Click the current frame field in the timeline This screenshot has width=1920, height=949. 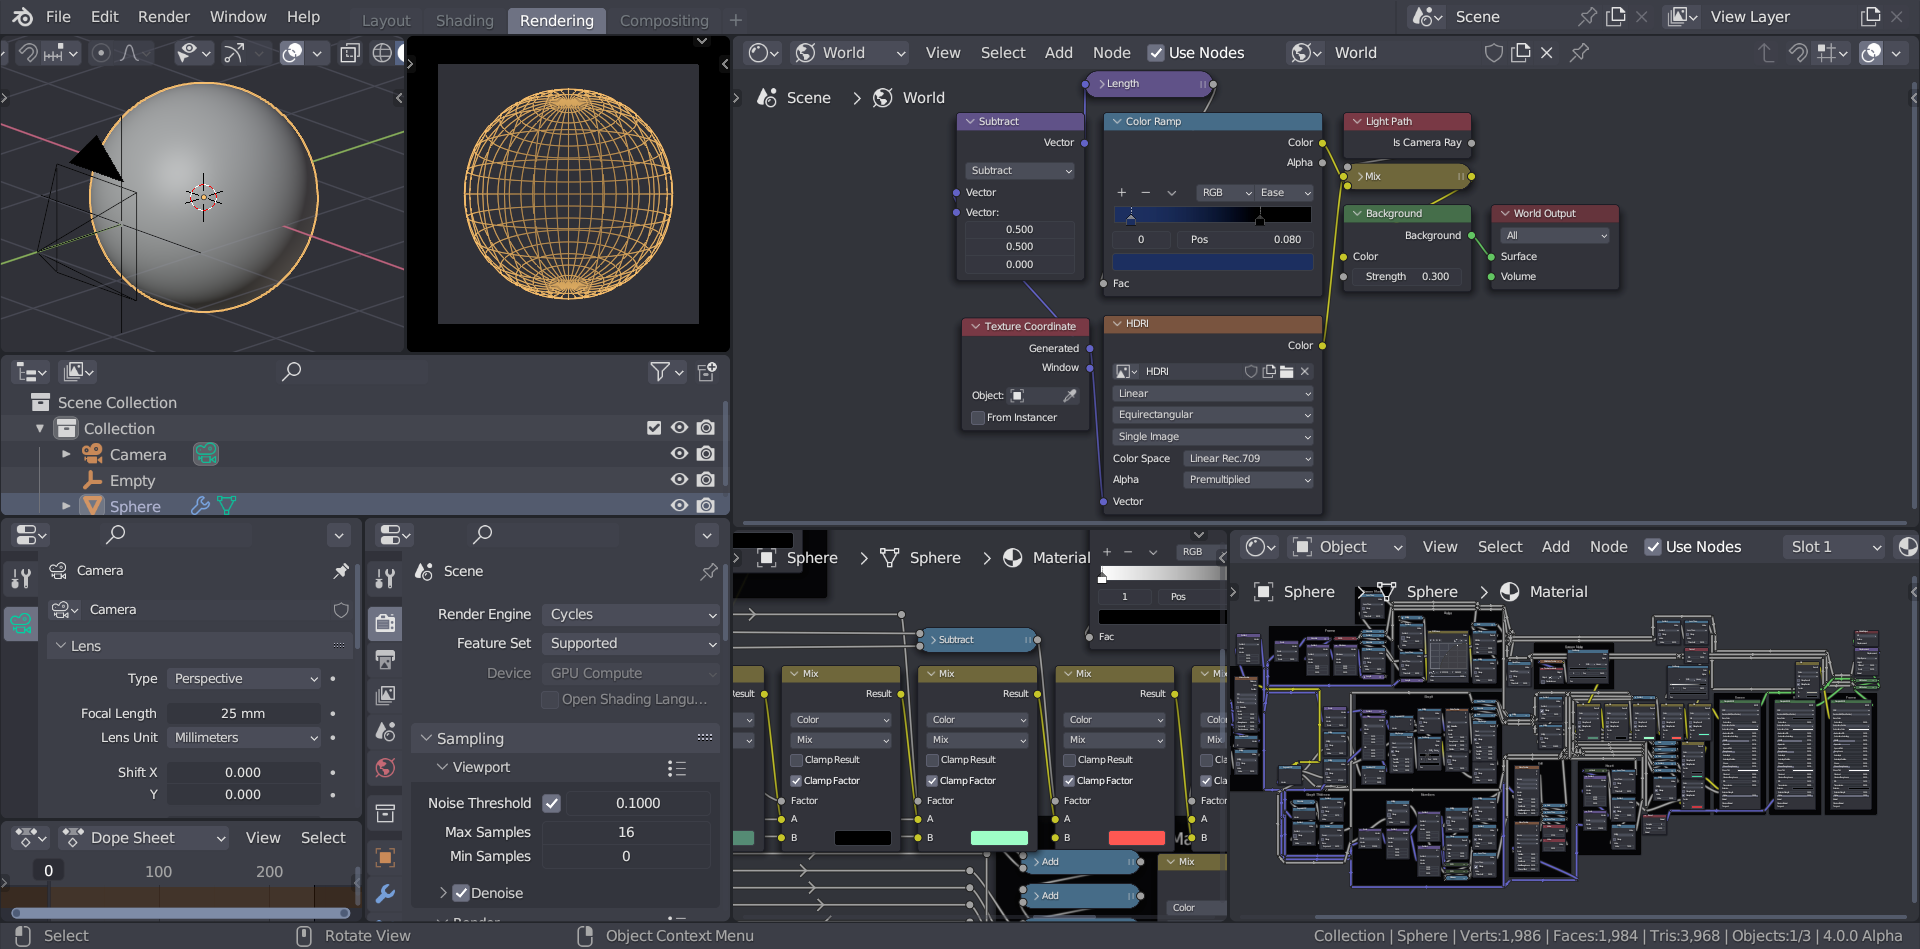coord(47,870)
